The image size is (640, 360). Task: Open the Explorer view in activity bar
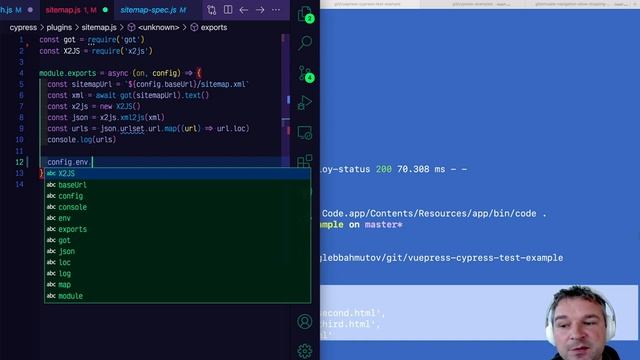point(305,14)
